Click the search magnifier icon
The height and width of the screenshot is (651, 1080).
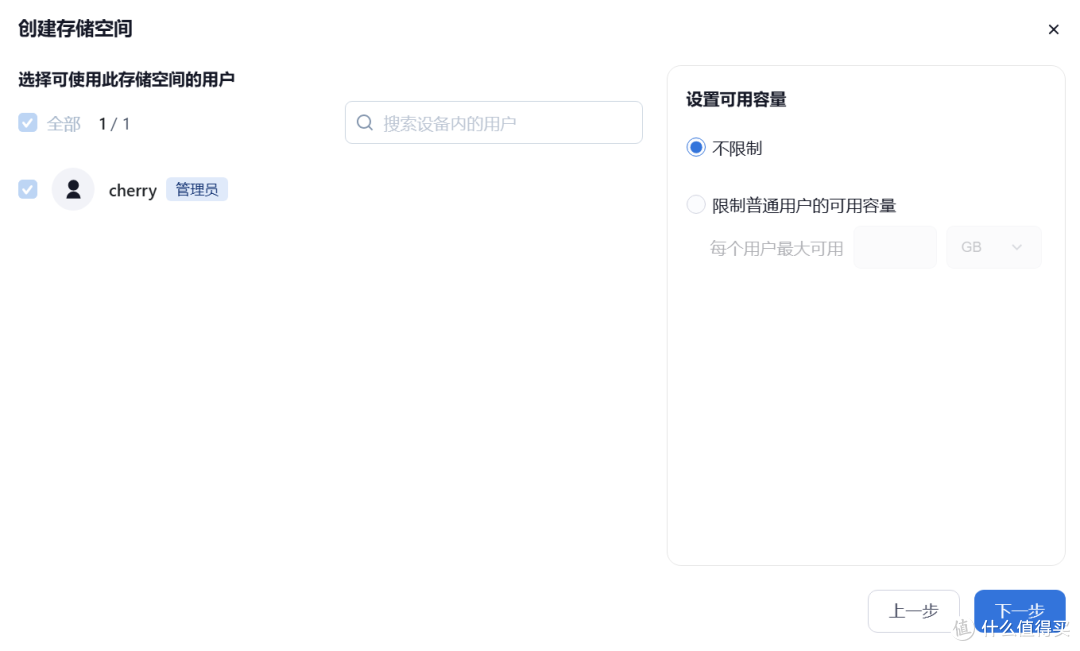[364, 122]
